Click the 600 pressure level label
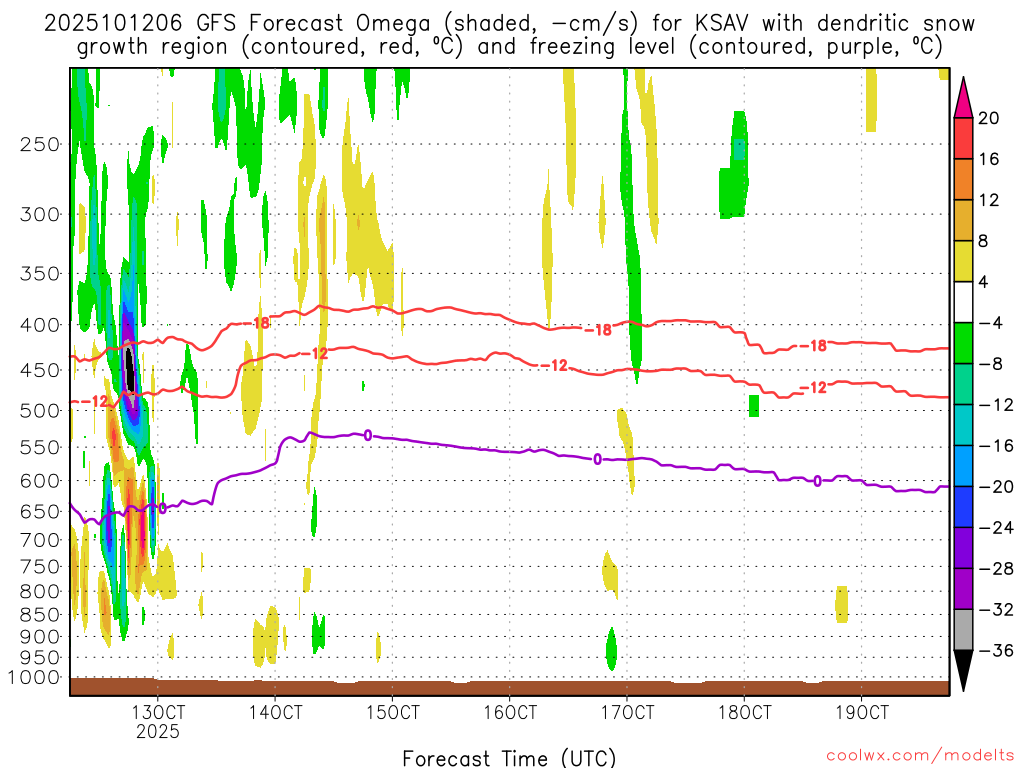The width and height of the screenshot is (1024, 768). coord(40,481)
